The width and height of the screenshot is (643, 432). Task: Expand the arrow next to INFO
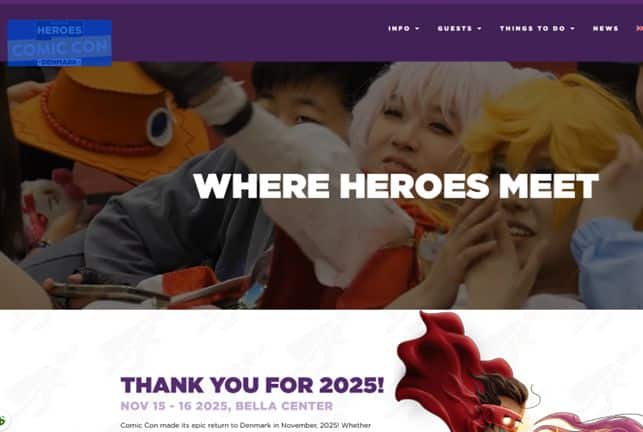click(x=417, y=29)
